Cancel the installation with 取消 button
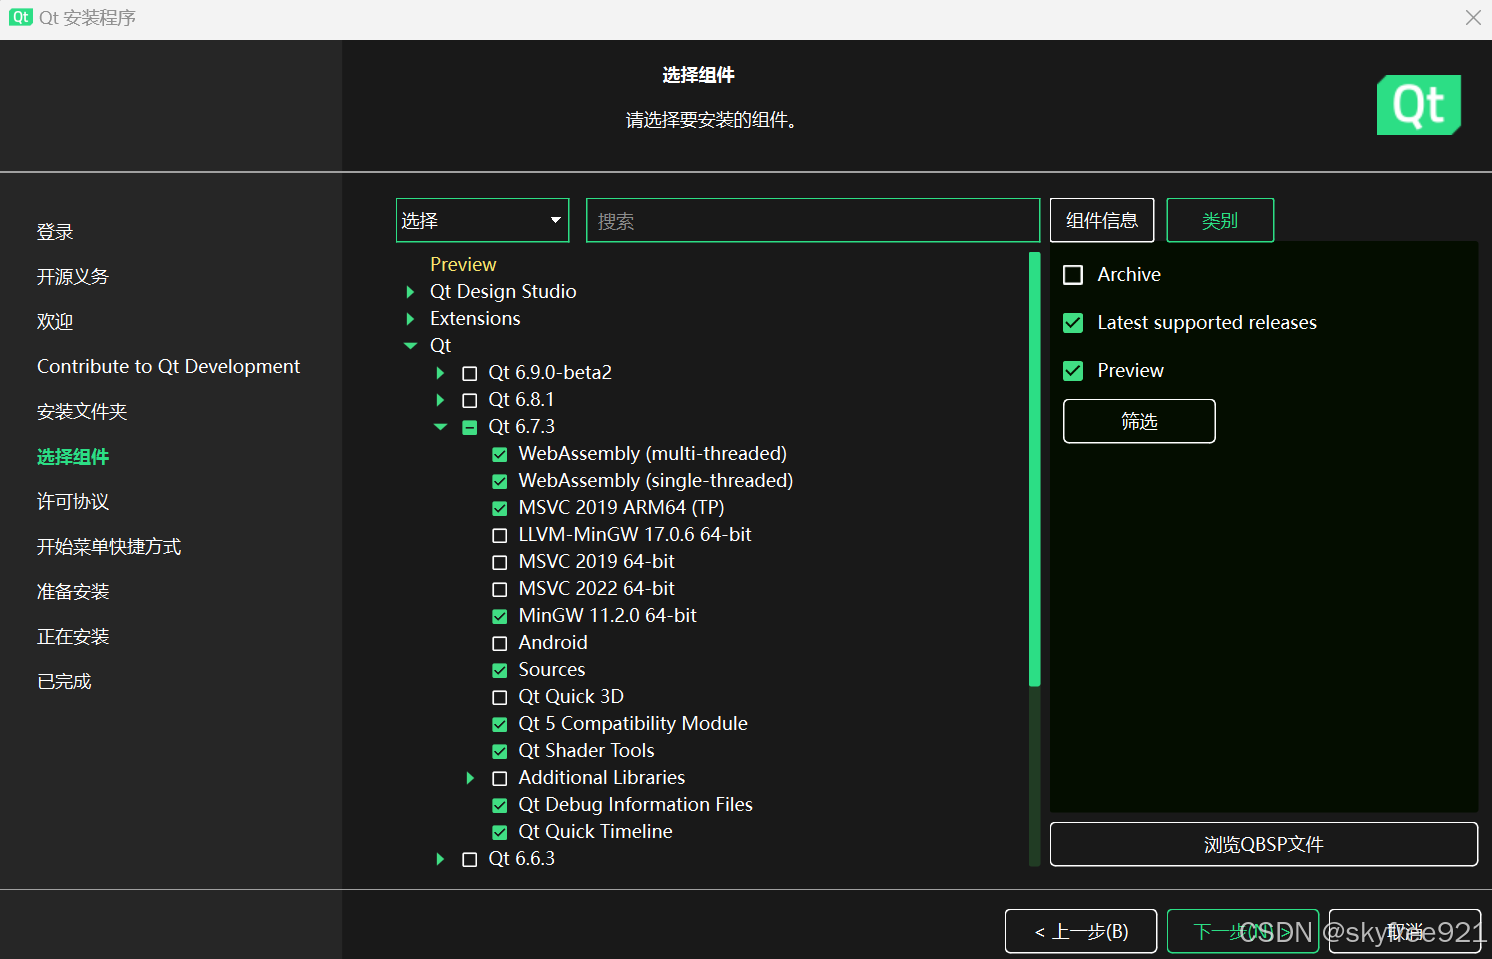The height and width of the screenshot is (959, 1492). click(1405, 931)
